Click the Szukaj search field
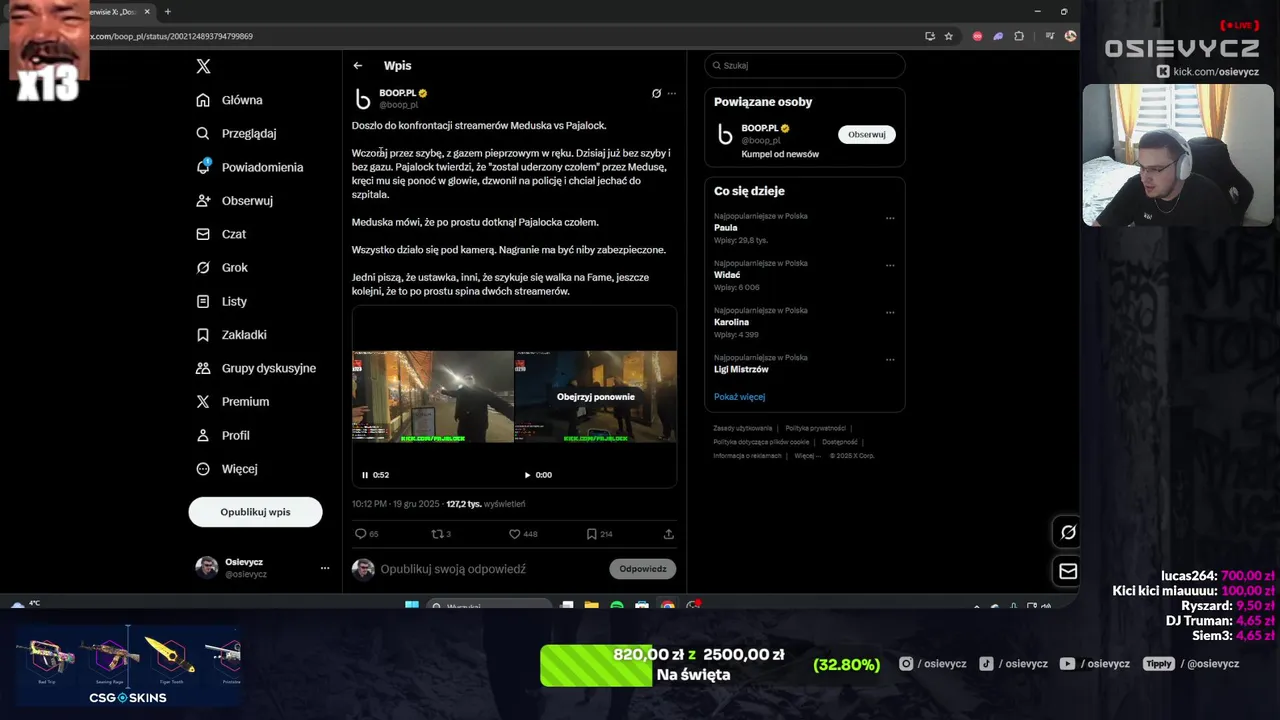Image resolution: width=1280 pixels, height=720 pixels. coord(804,66)
